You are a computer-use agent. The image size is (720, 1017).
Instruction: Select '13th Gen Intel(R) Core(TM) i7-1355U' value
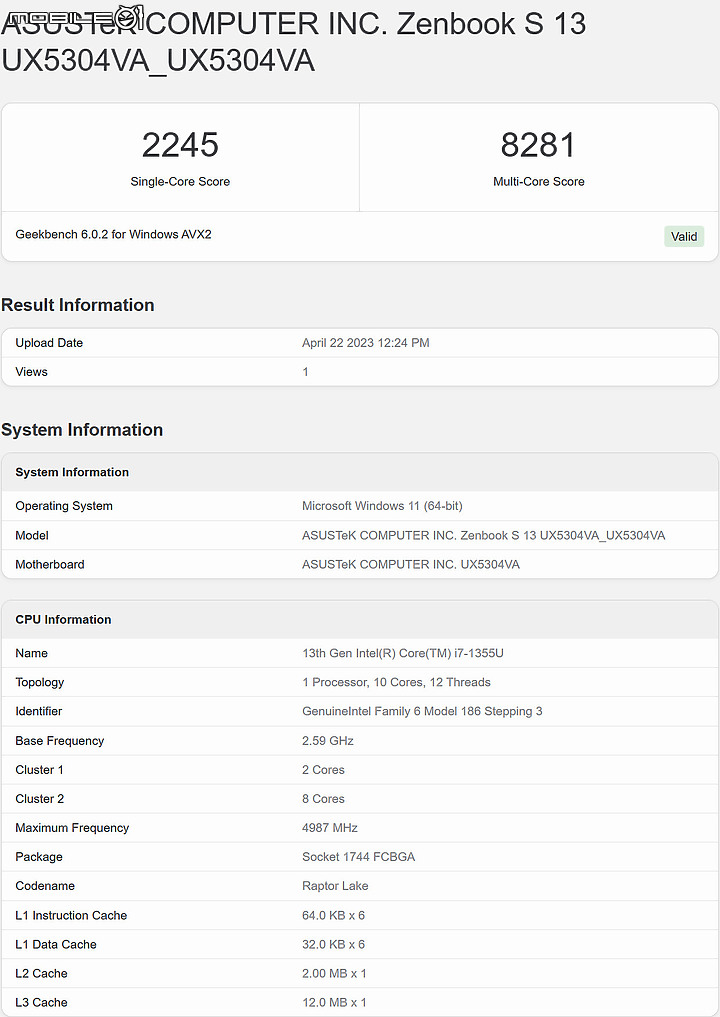[403, 653]
